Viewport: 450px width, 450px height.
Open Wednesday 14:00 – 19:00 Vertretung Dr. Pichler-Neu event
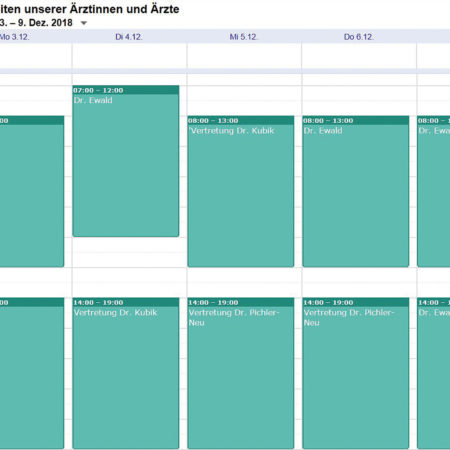point(241,373)
